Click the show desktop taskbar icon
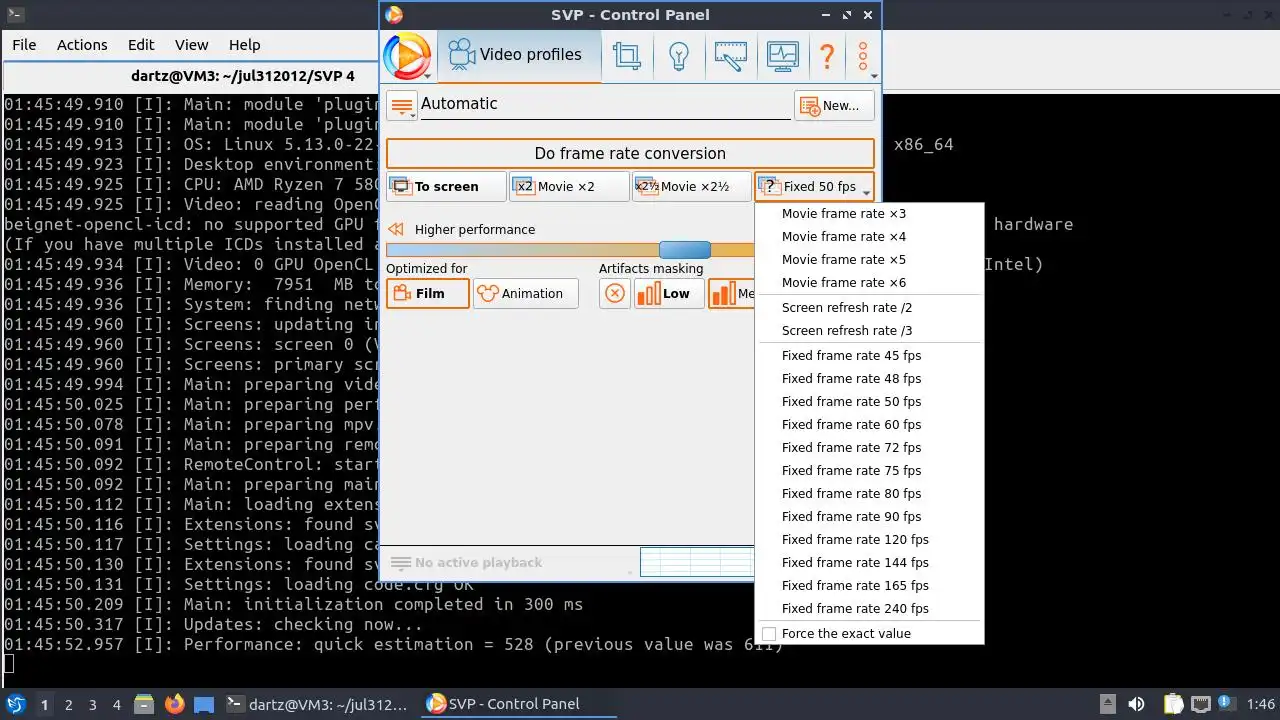 (204, 704)
